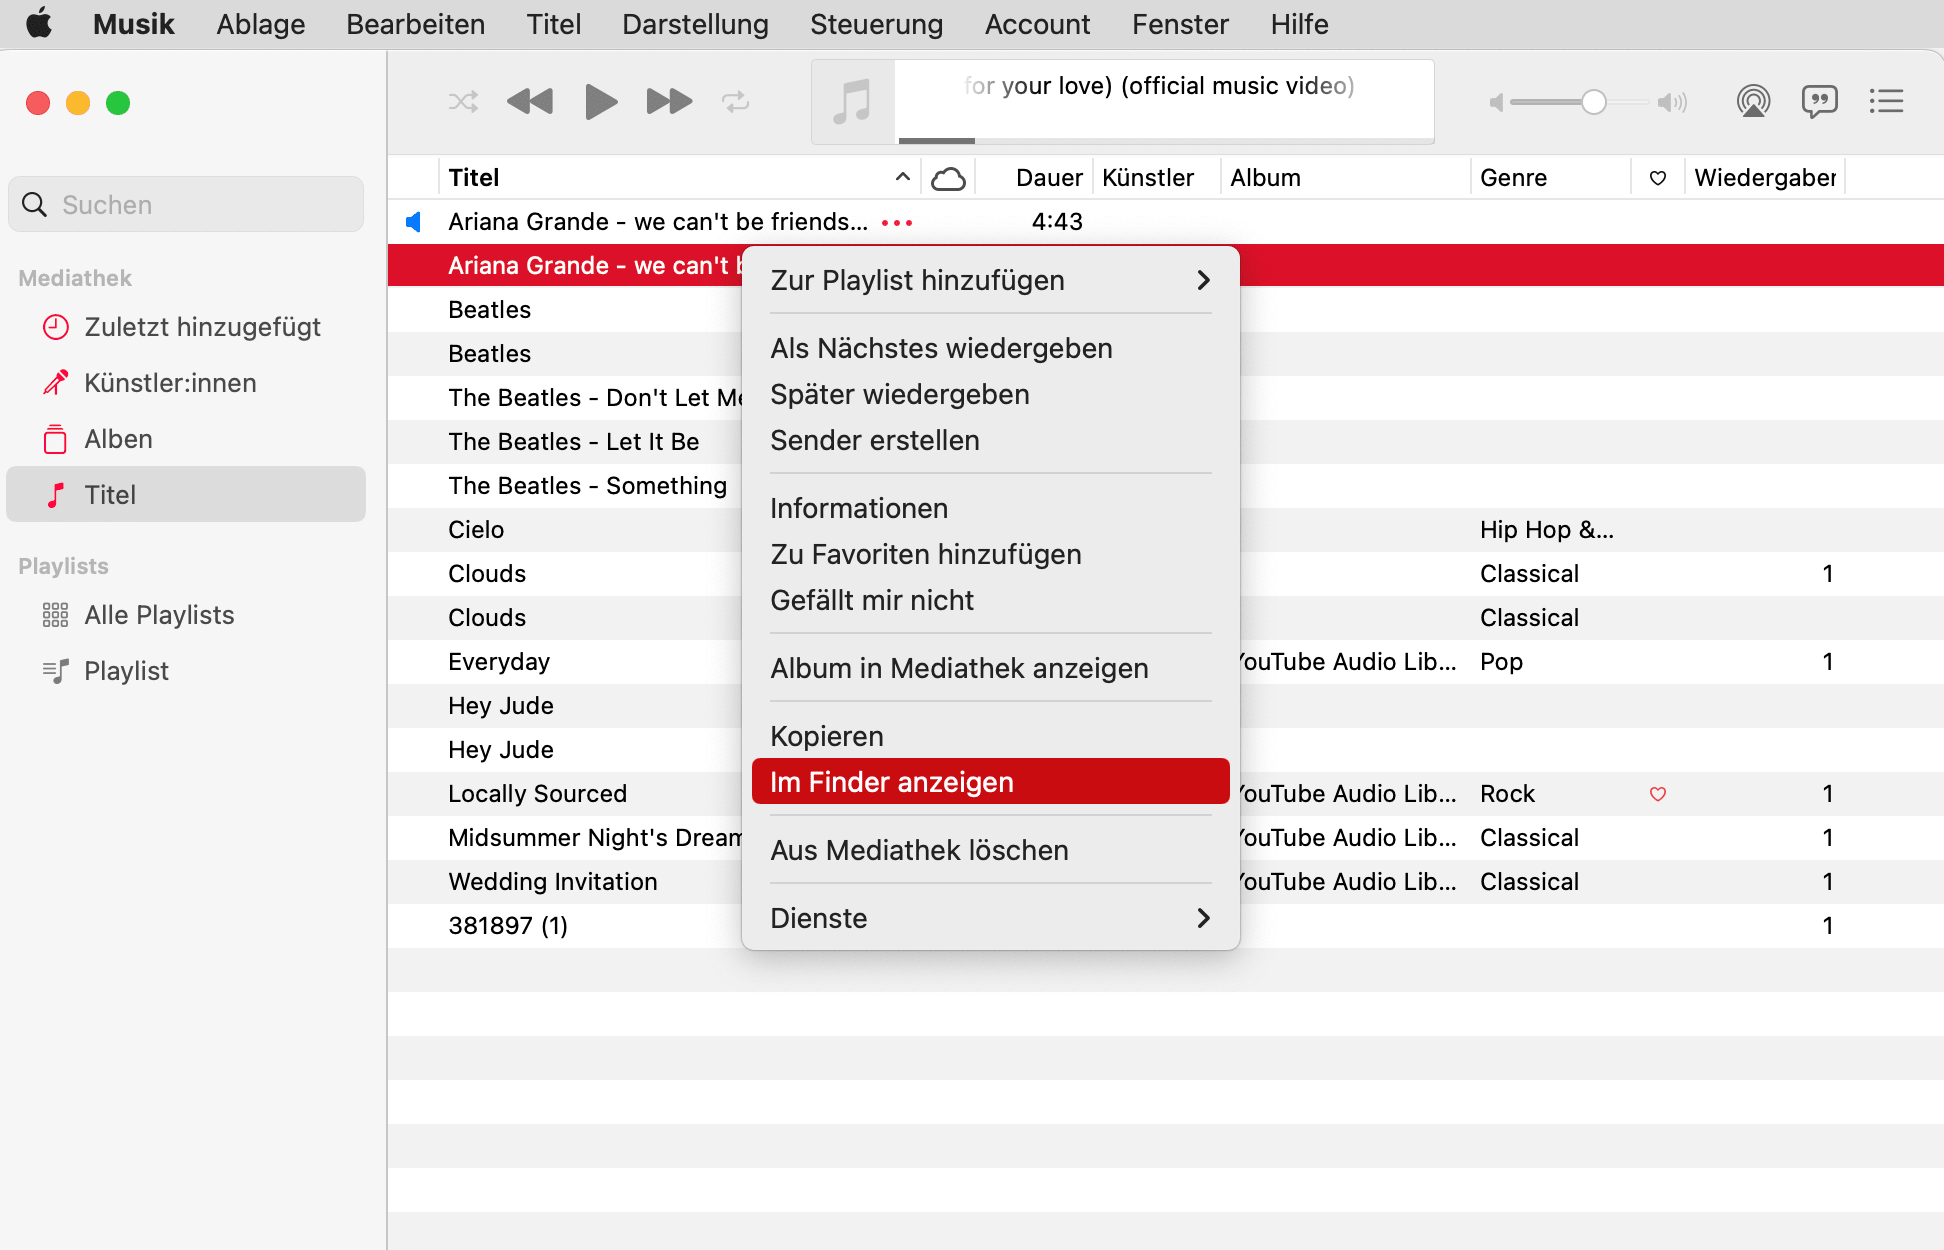Adjust the volume slider knob
1944x1250 pixels.
click(1594, 102)
